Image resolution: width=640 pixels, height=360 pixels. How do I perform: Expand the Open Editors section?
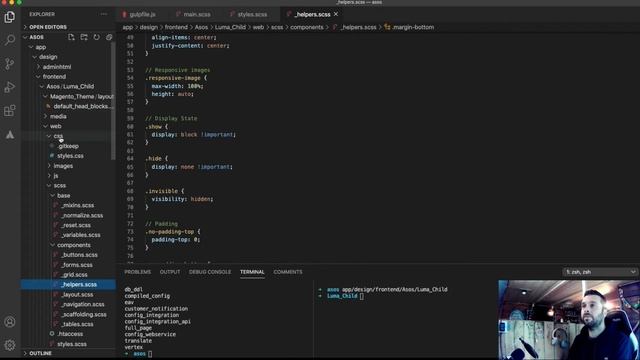click(x=68, y=27)
